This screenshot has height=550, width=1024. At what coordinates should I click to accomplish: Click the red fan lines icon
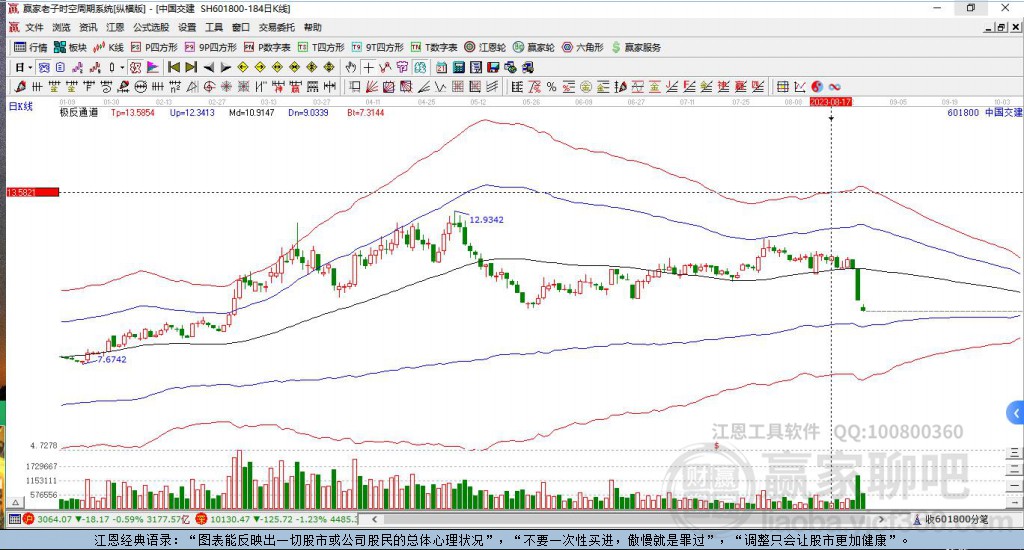370,86
